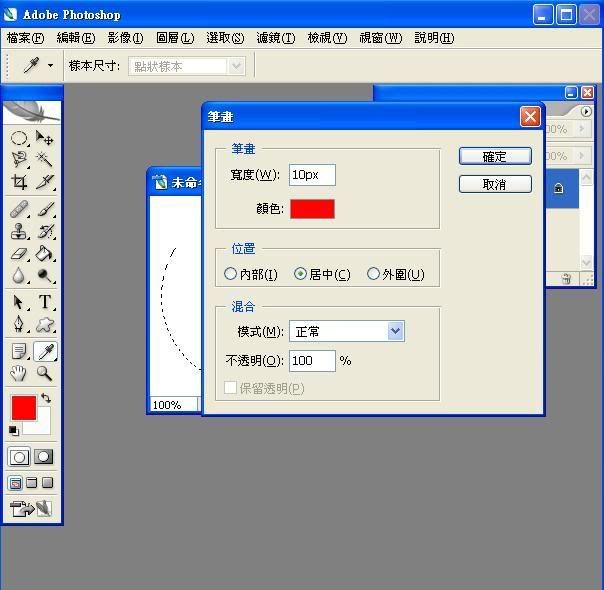Select the Clone Stamp tool
Viewport: 604px width, 590px height.
pos(19,231)
